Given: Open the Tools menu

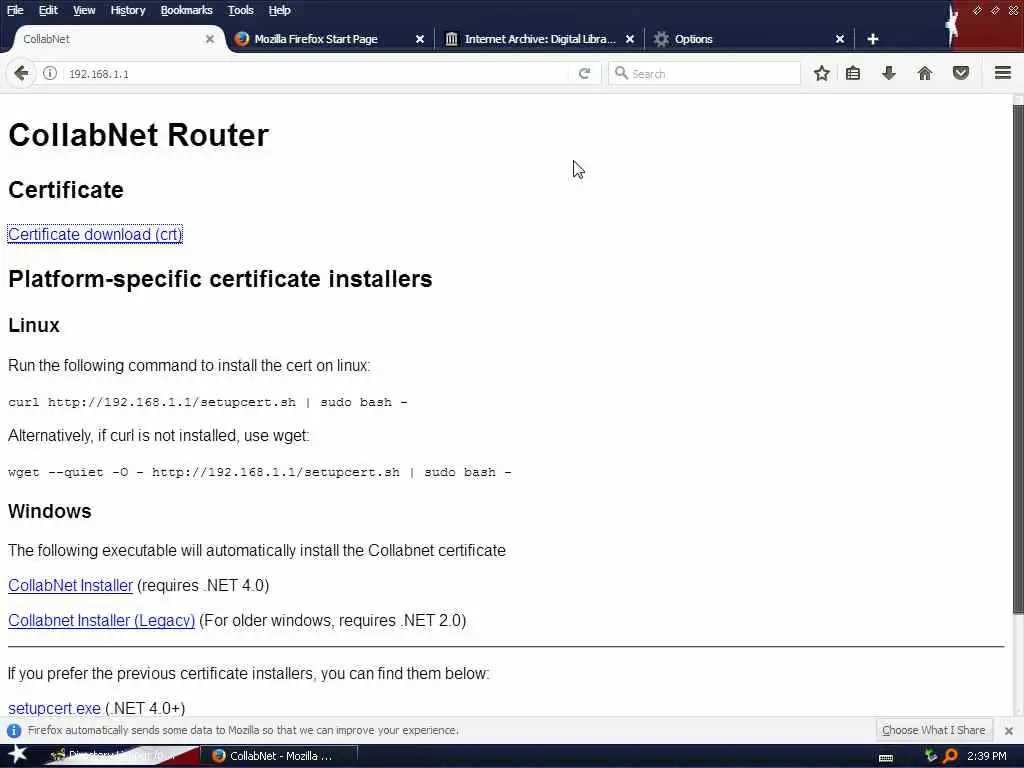Looking at the screenshot, I should coord(240,10).
